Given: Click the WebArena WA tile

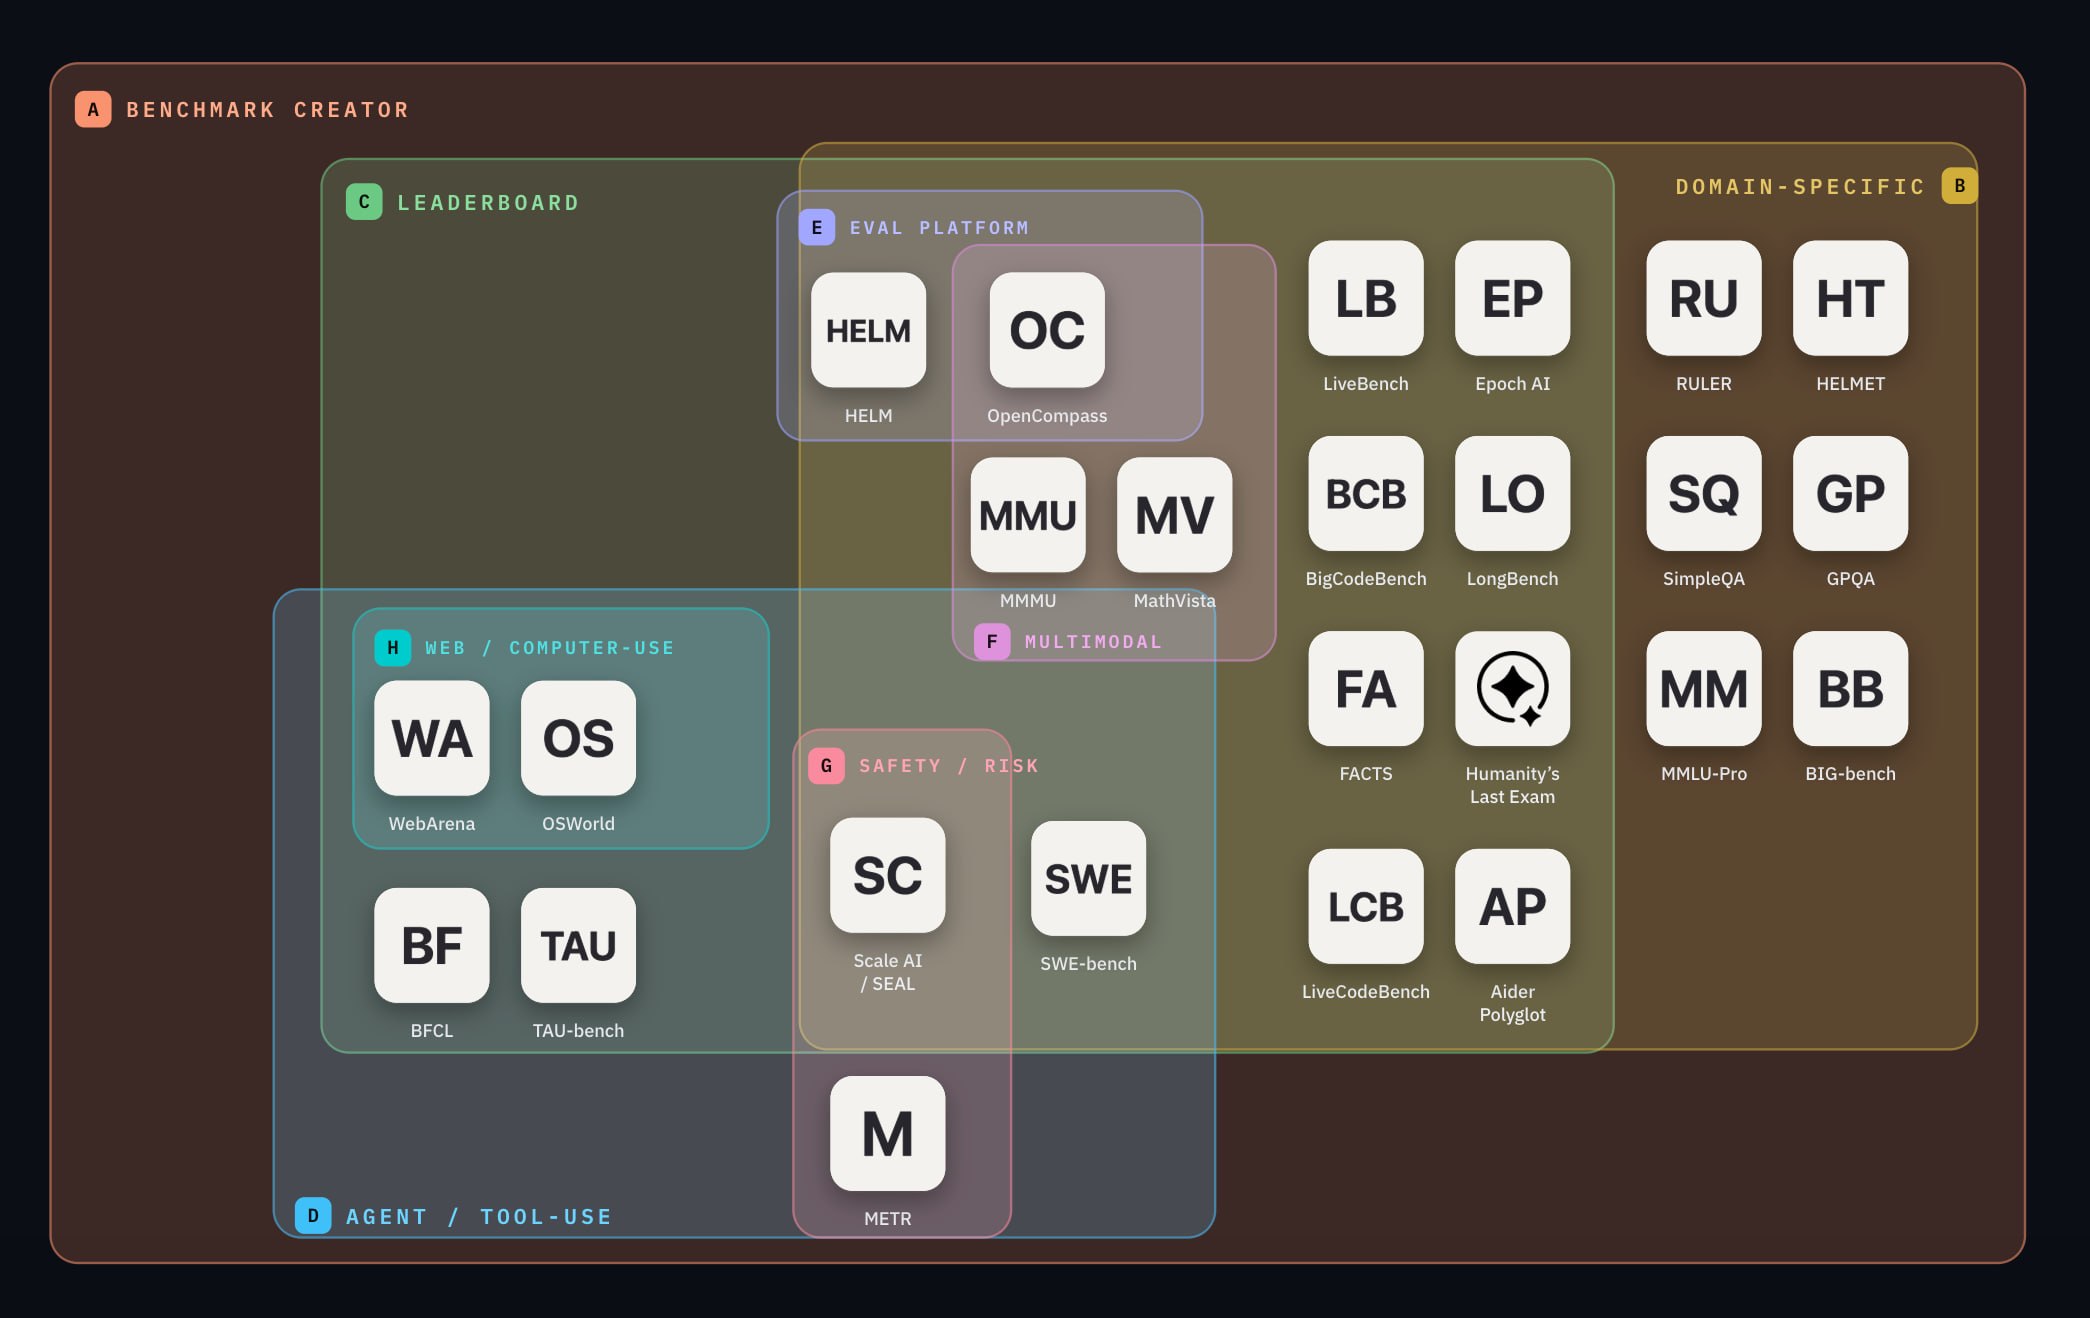Looking at the screenshot, I should tap(432, 738).
